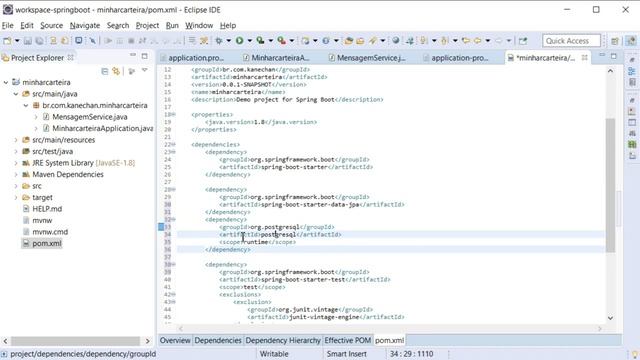This screenshot has height=360, width=640.
Task: Click the New wizard toolbar icon
Action: point(7,41)
